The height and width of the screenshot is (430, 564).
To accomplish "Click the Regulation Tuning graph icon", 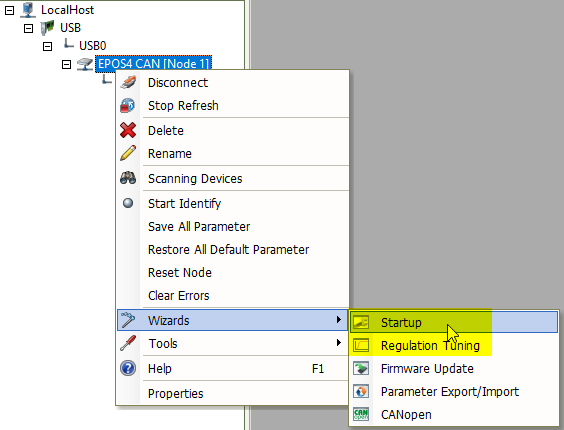I will 361,345.
